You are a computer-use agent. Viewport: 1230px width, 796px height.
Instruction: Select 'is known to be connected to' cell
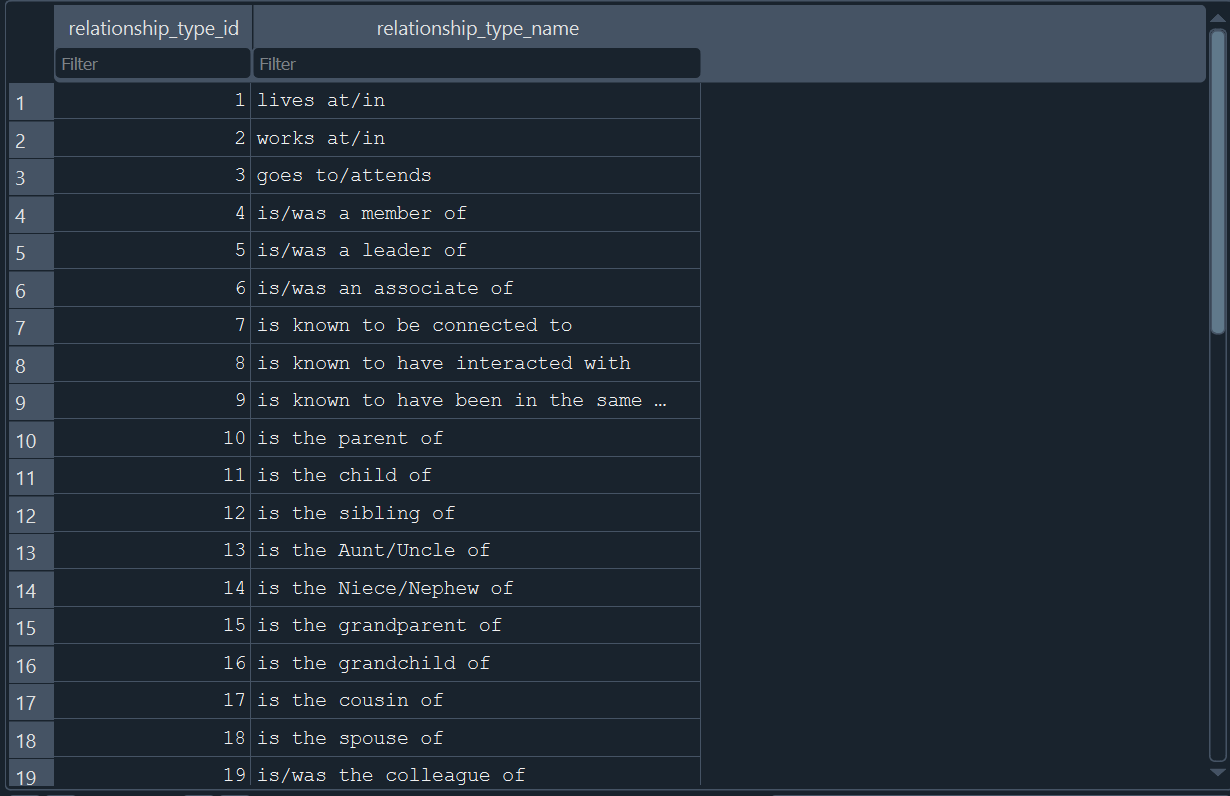coord(476,326)
